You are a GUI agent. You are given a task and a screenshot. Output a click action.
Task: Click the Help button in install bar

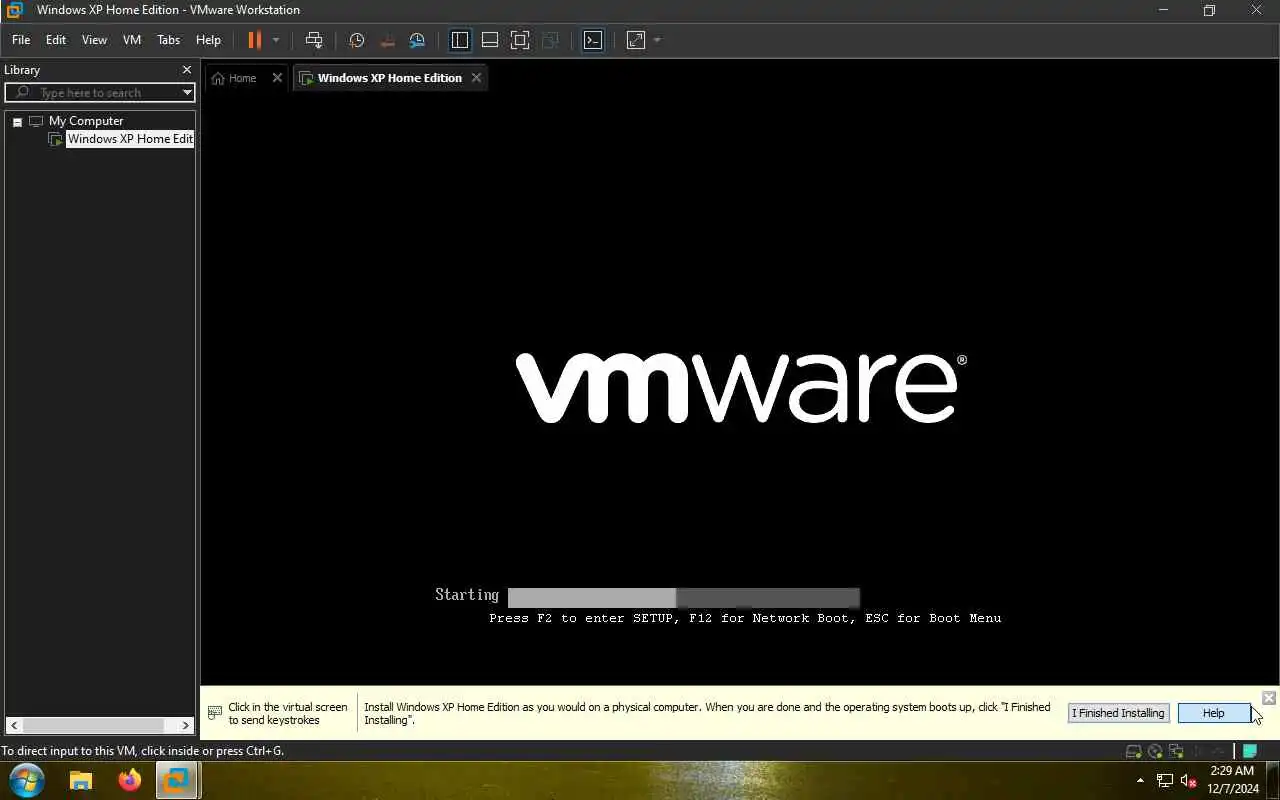click(1213, 713)
